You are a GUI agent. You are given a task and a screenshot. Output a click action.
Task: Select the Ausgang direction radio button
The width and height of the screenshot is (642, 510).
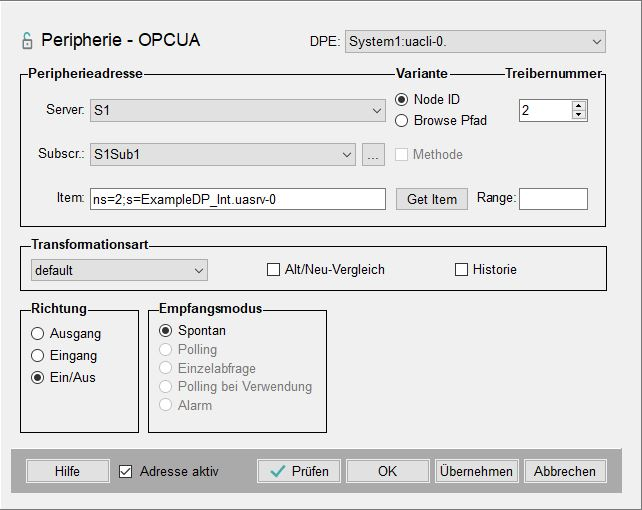(38, 334)
